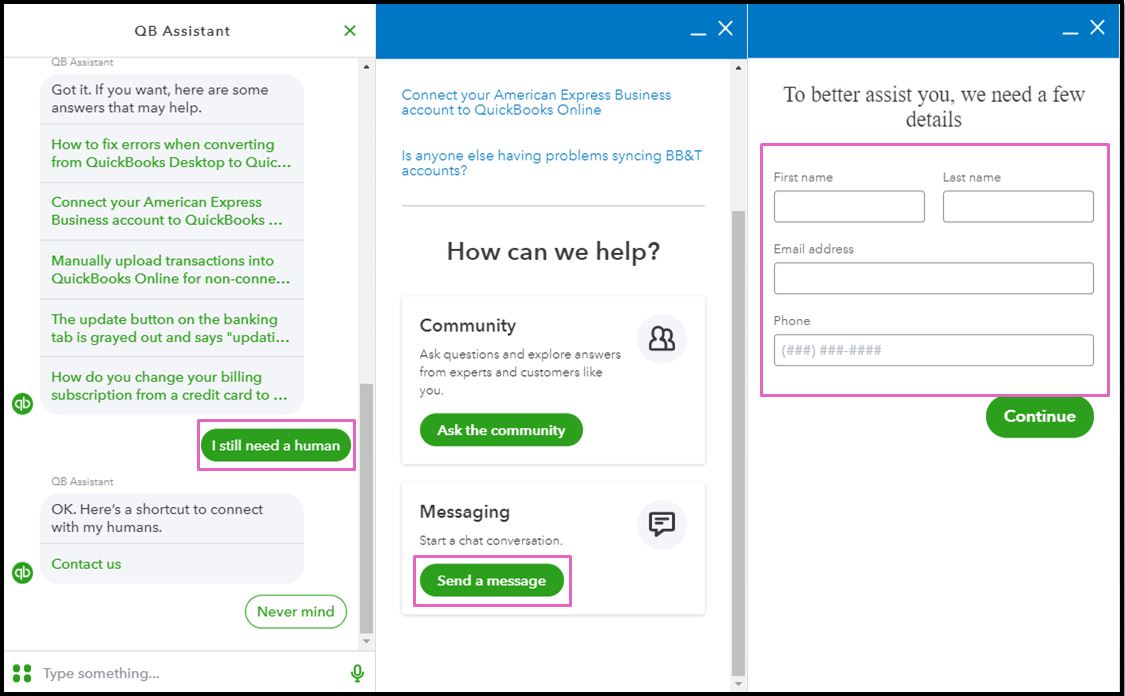Screen dimensions: 1125x696
Task: Minimize the details form window
Action: click(1070, 33)
